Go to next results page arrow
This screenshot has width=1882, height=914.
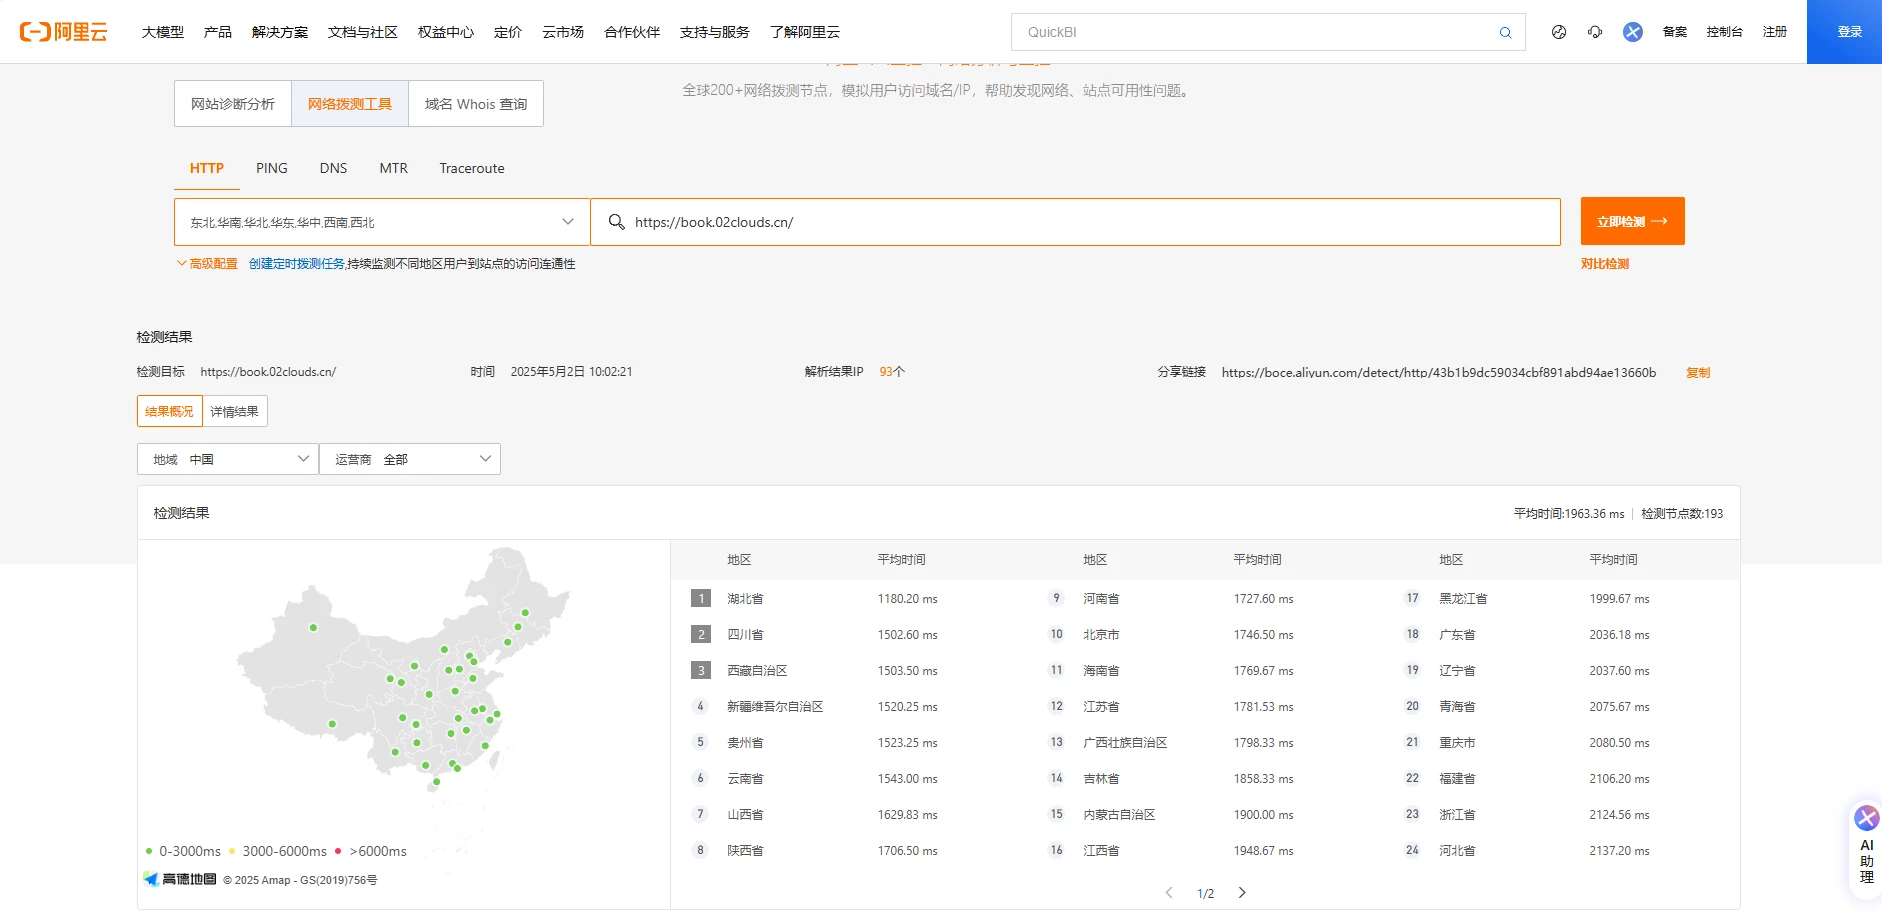pyautogui.click(x=1242, y=893)
